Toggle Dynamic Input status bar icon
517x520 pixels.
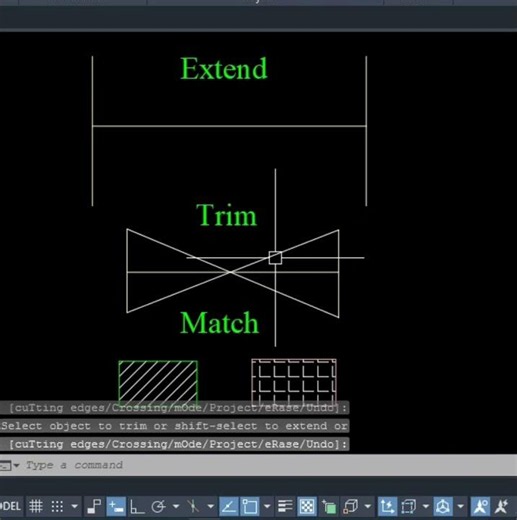point(116,507)
